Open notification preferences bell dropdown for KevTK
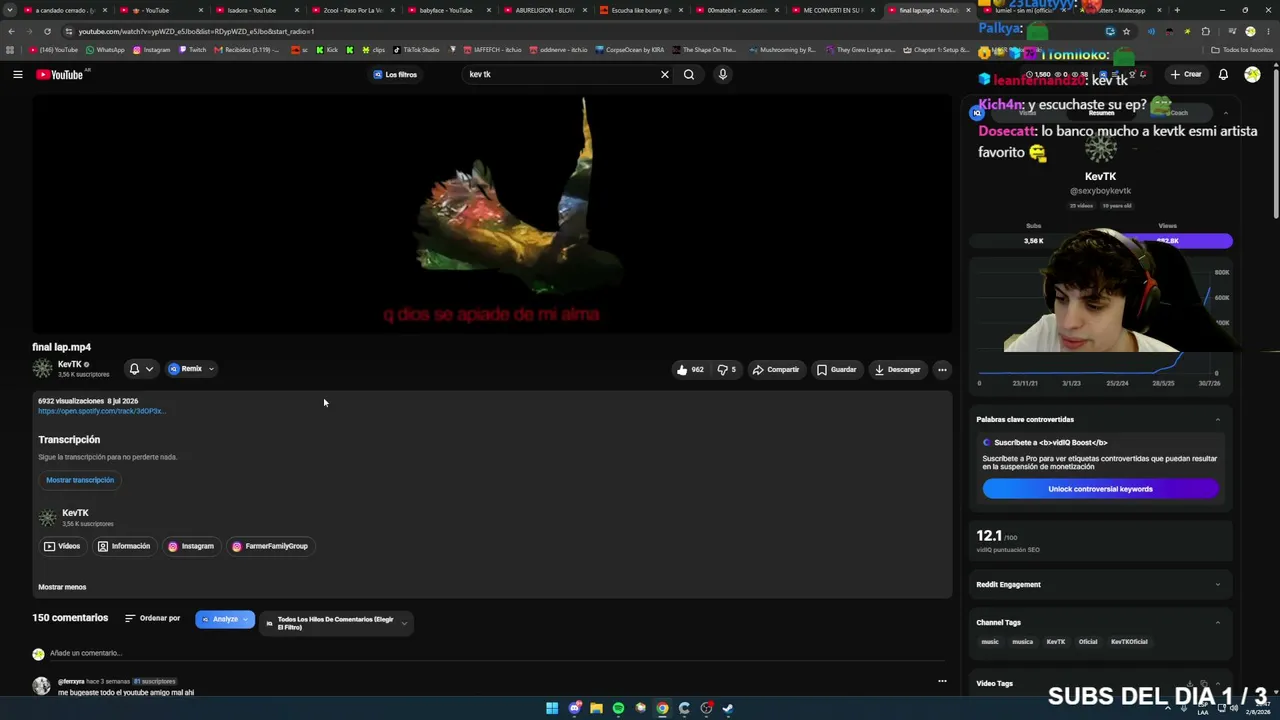Viewport: 1280px width, 720px height. [140, 369]
